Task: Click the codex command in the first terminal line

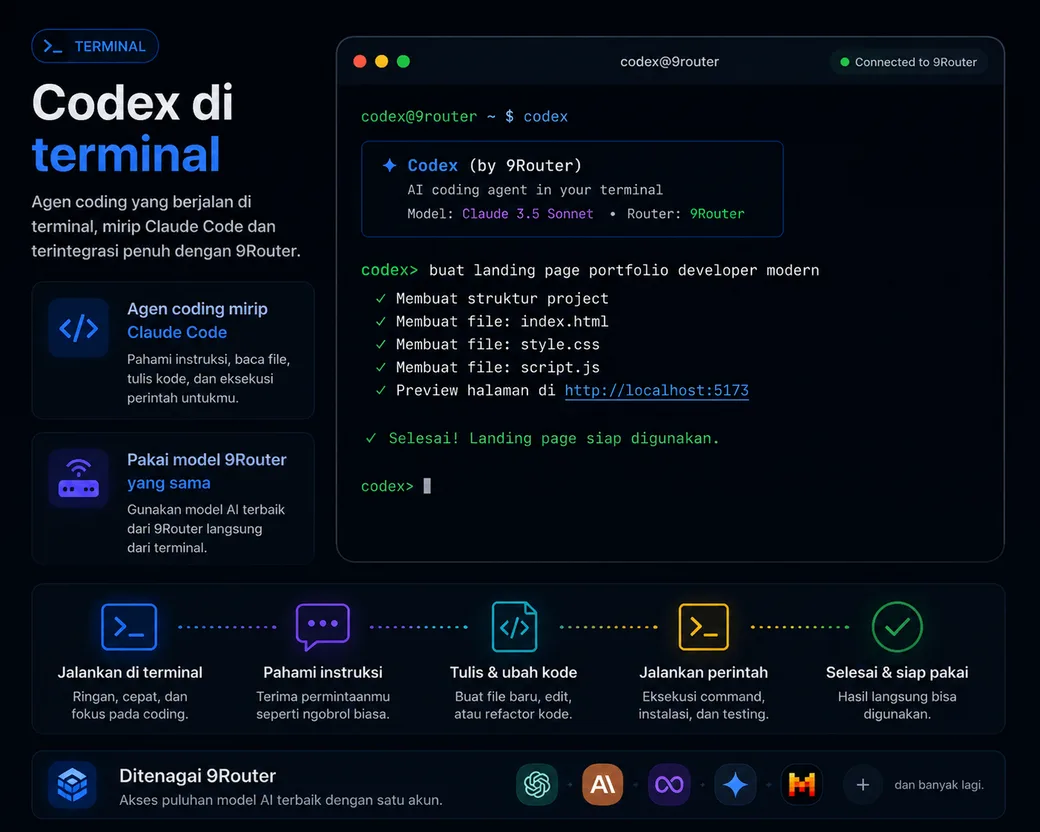Action: (x=545, y=117)
